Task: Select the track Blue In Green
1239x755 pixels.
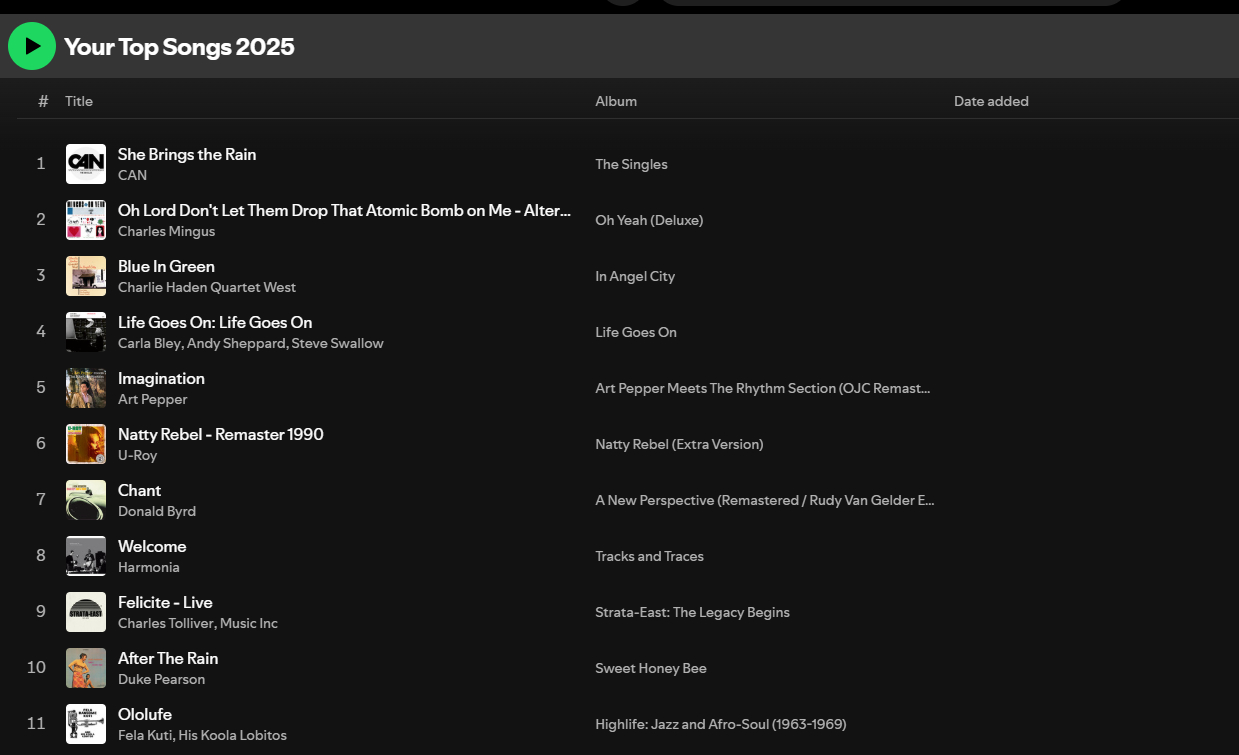Action: pos(166,266)
